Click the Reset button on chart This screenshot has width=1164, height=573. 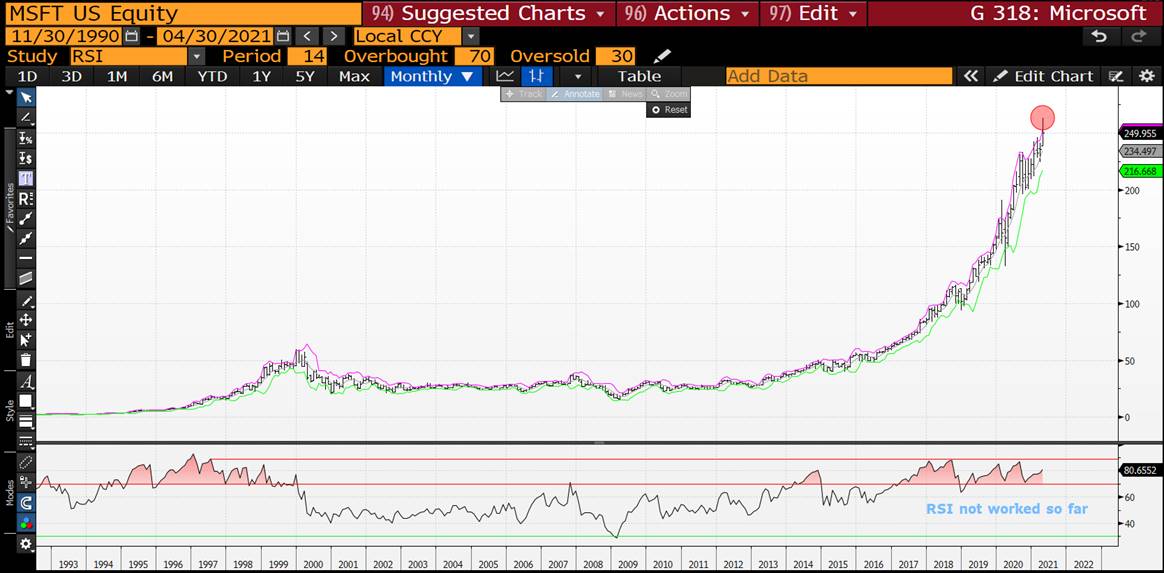click(669, 110)
